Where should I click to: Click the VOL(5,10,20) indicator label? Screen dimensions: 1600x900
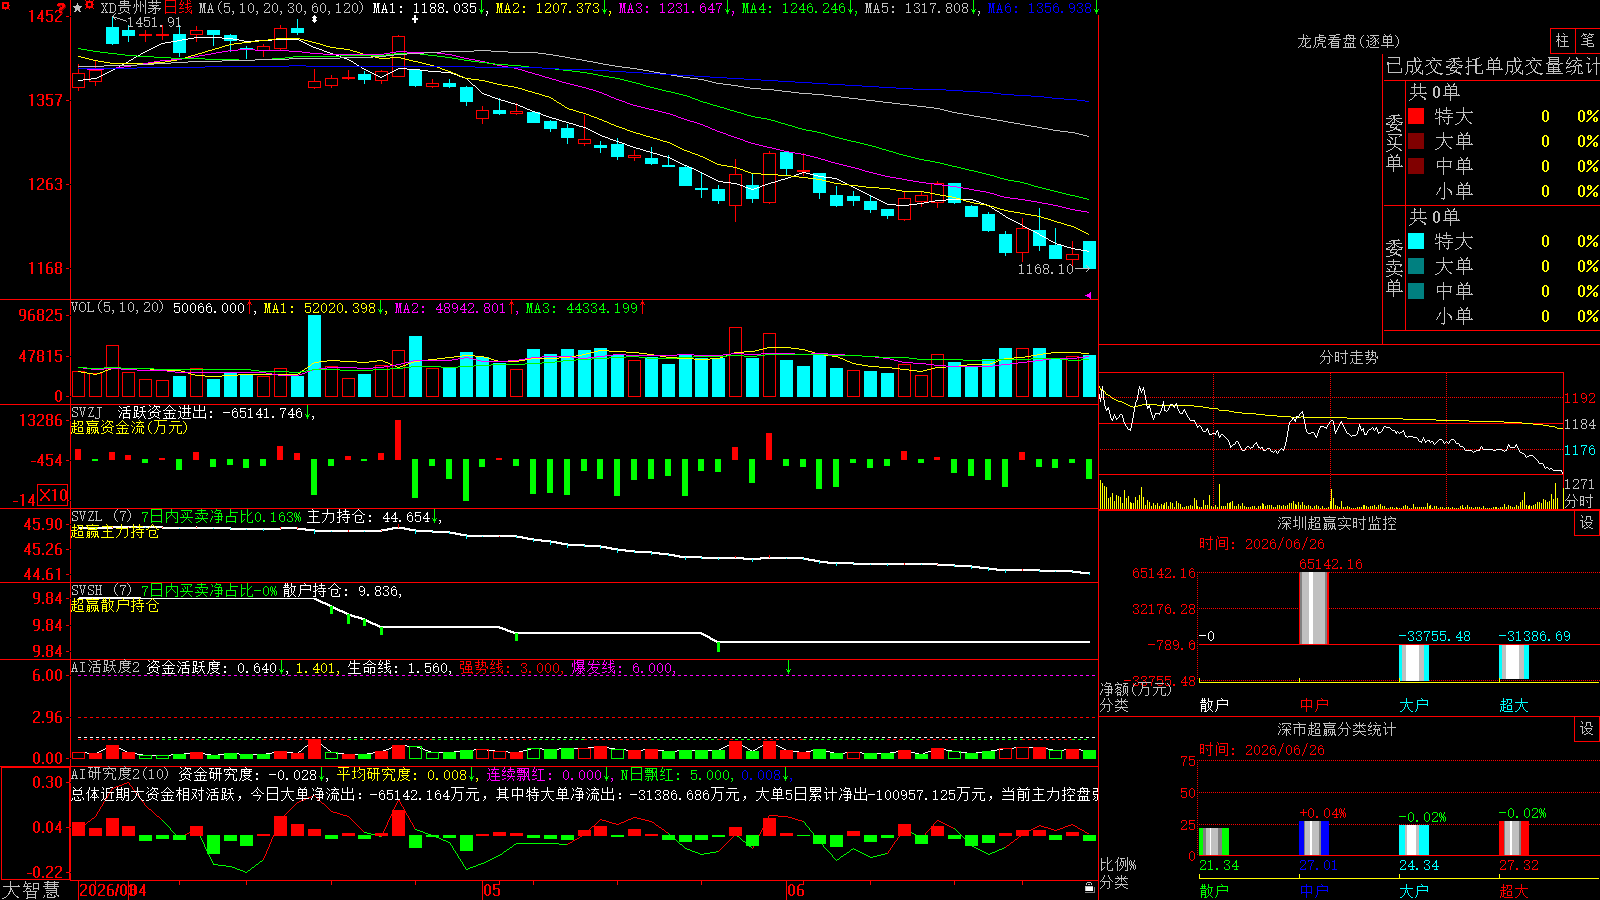pyautogui.click(x=118, y=308)
